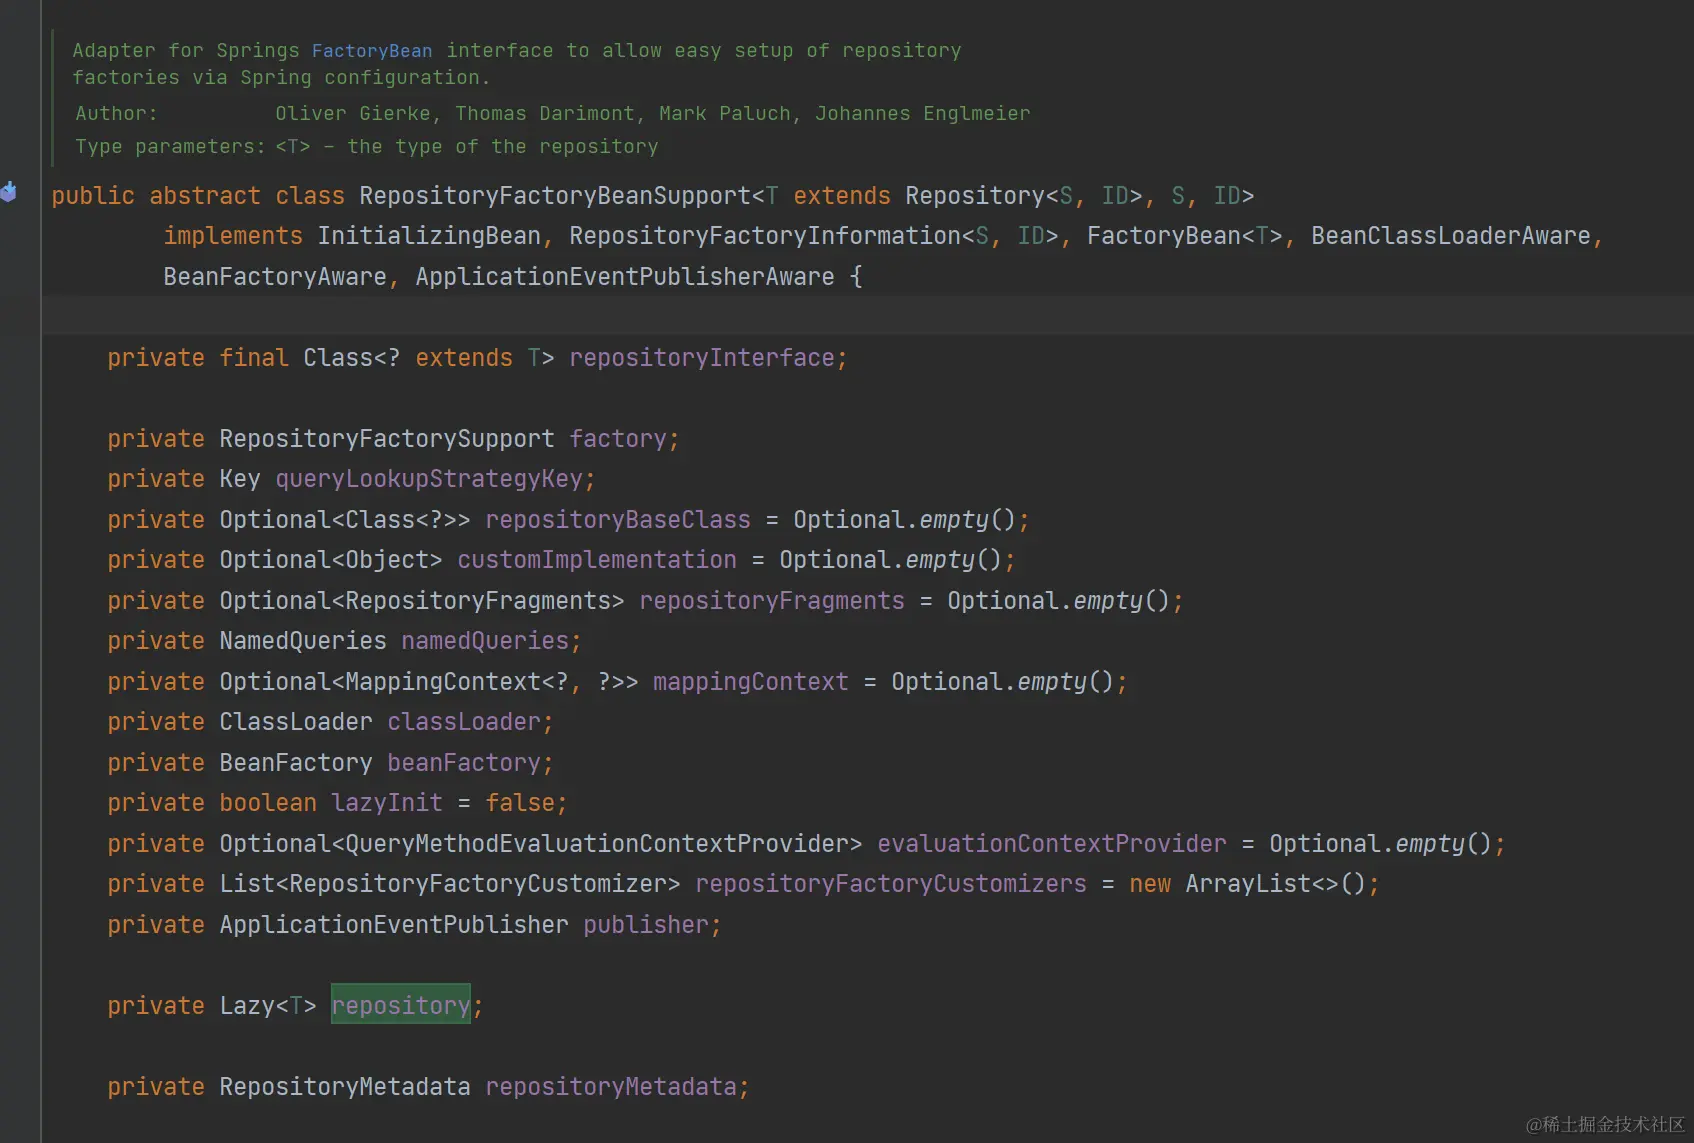
Task: Place the cursor on the repositoryInterface field
Action: click(x=702, y=358)
